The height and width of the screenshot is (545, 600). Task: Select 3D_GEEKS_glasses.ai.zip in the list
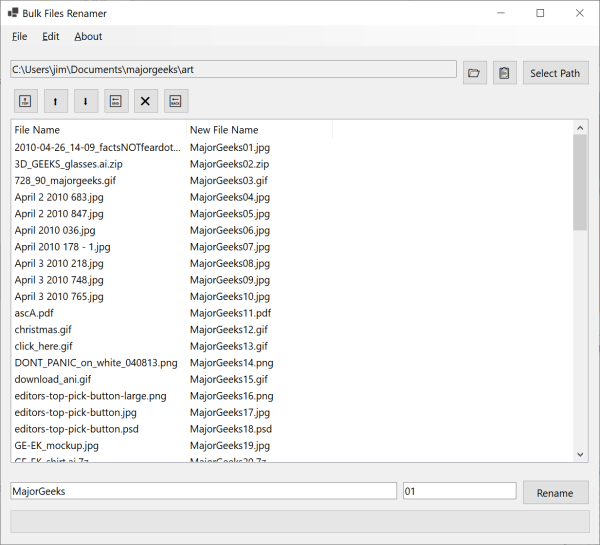tap(68, 164)
